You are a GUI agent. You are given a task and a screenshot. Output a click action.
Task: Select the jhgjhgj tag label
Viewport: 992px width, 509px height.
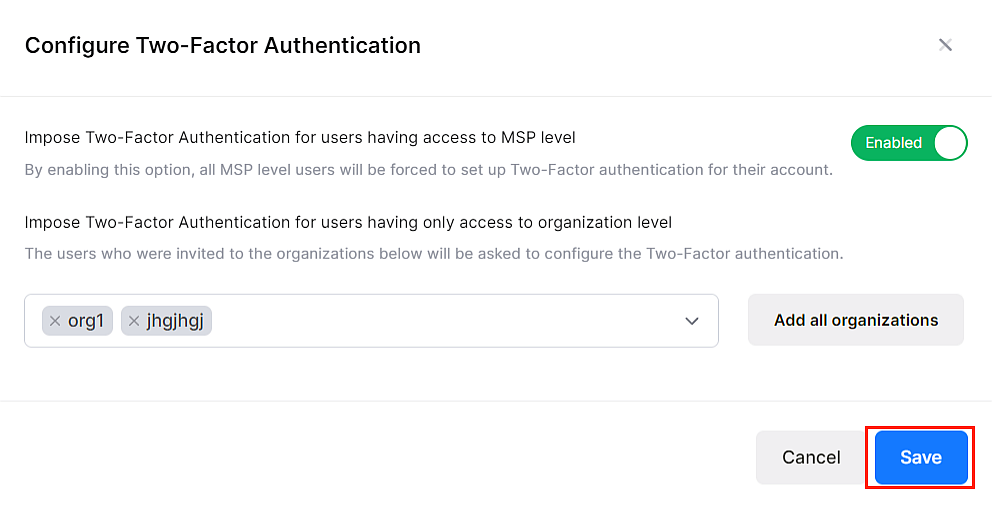coord(174,321)
